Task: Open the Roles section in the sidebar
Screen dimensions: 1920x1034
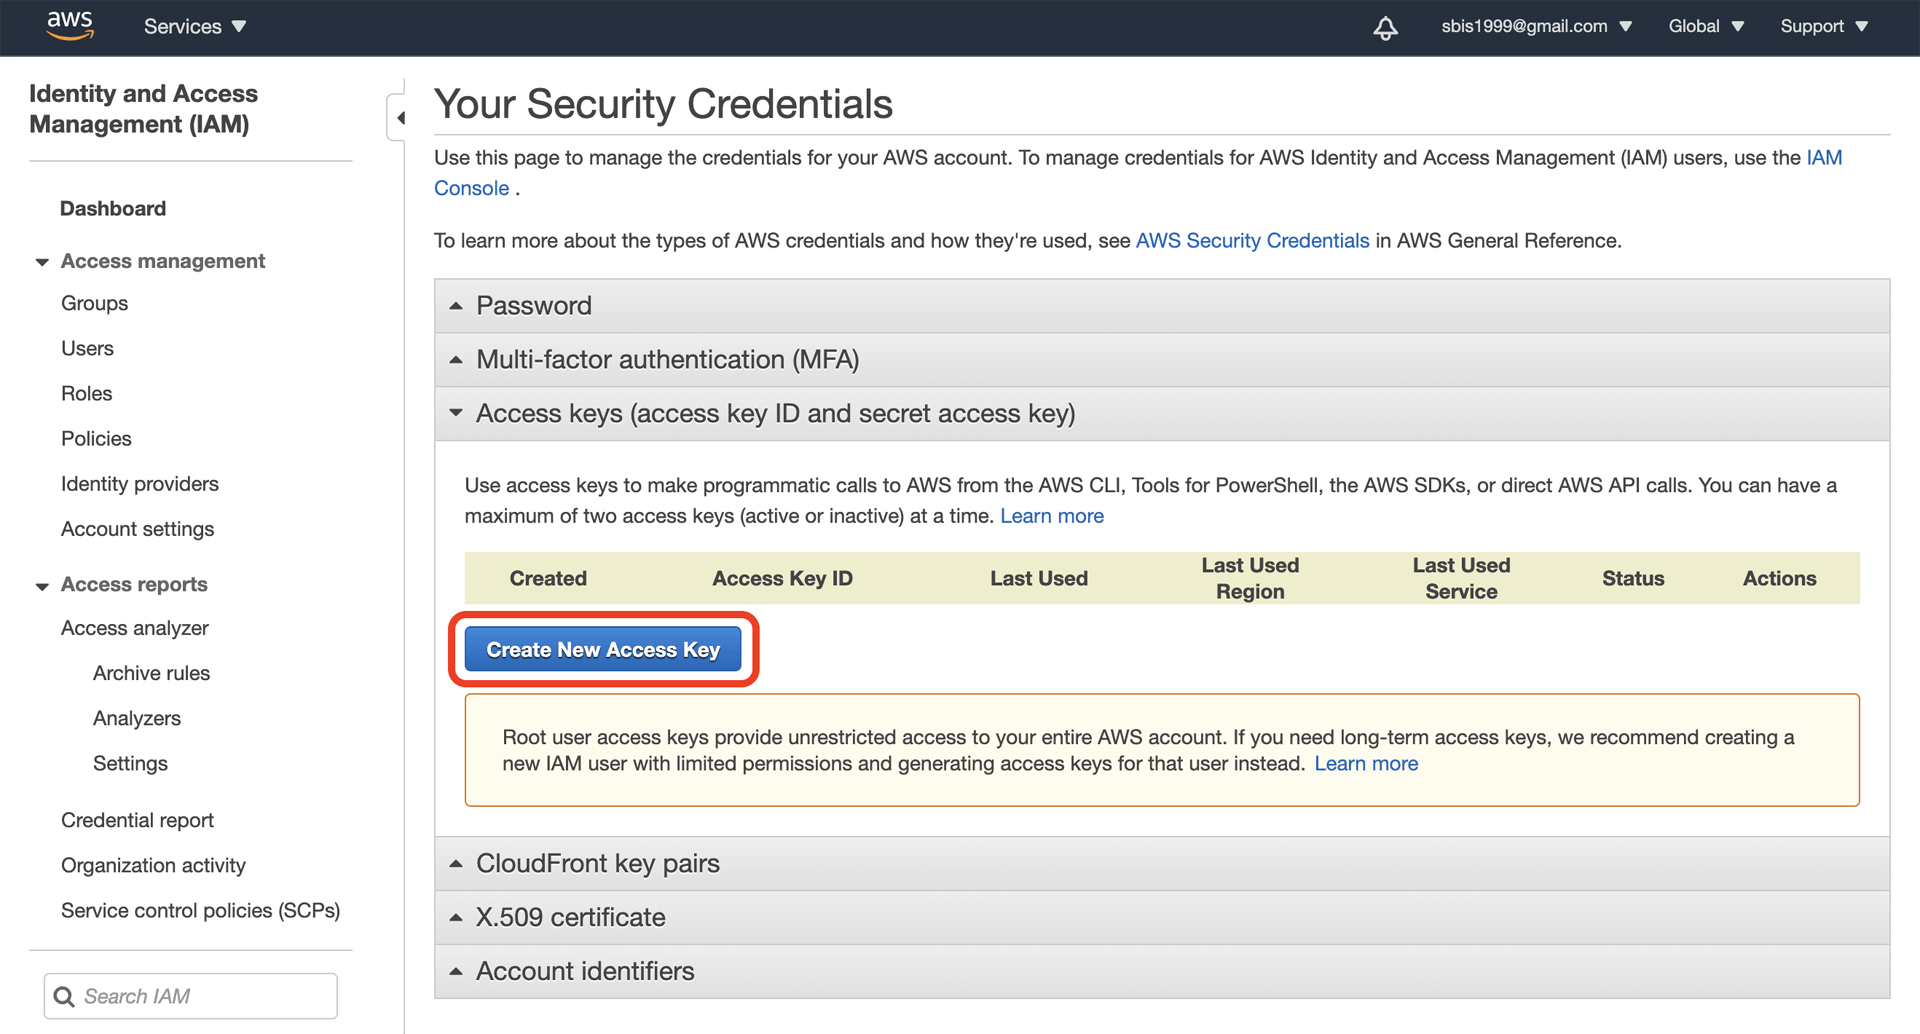Action: coord(86,393)
